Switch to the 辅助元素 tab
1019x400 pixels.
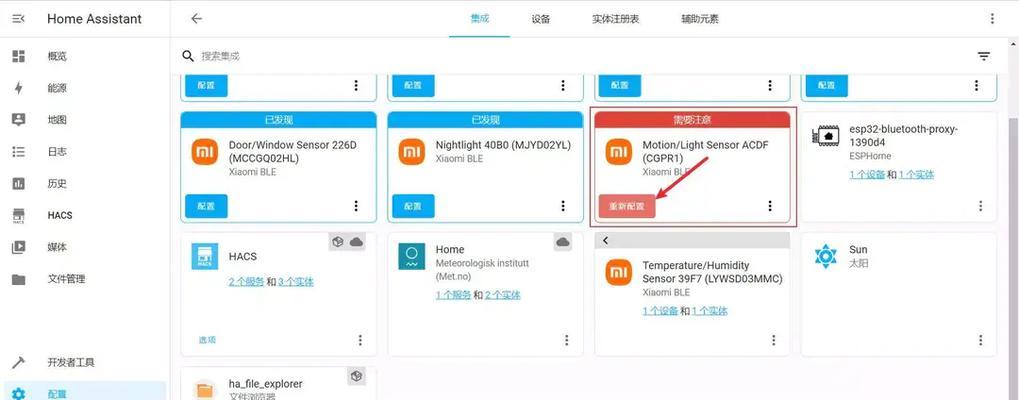700,19
